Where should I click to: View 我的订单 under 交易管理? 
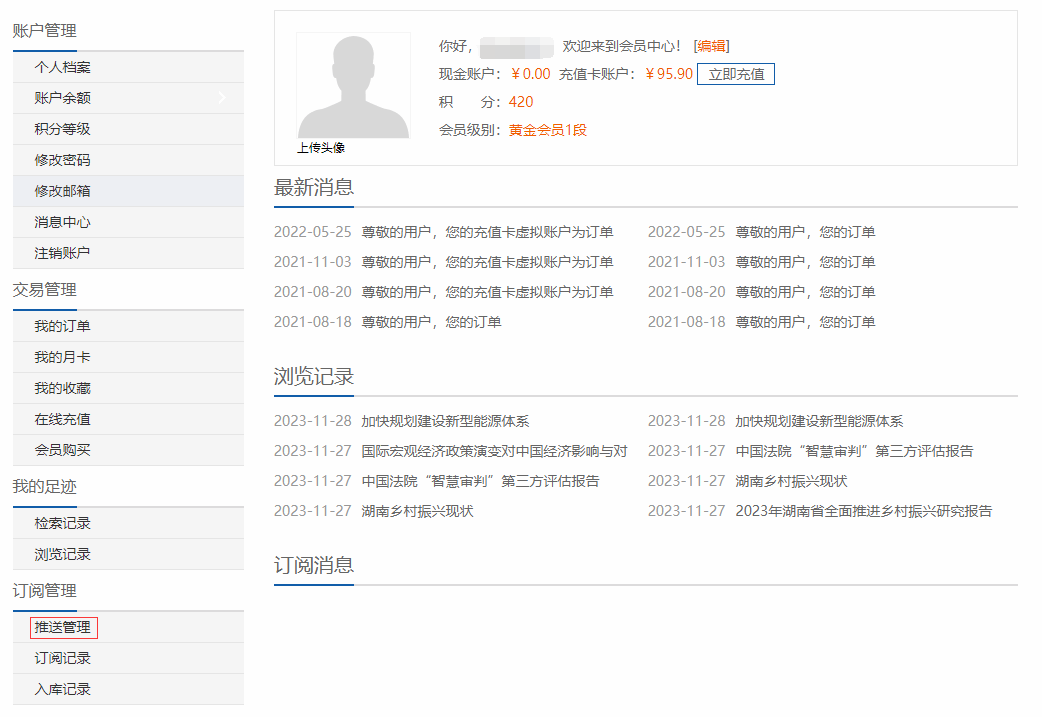62,326
